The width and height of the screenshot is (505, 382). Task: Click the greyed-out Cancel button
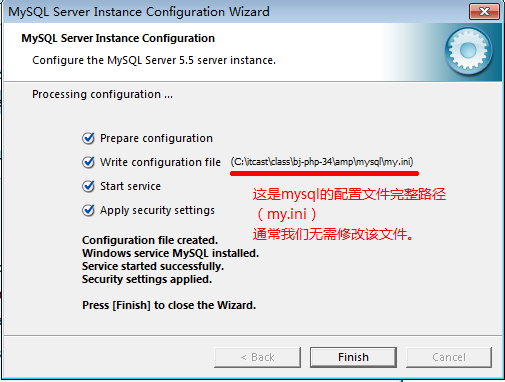pos(449,357)
